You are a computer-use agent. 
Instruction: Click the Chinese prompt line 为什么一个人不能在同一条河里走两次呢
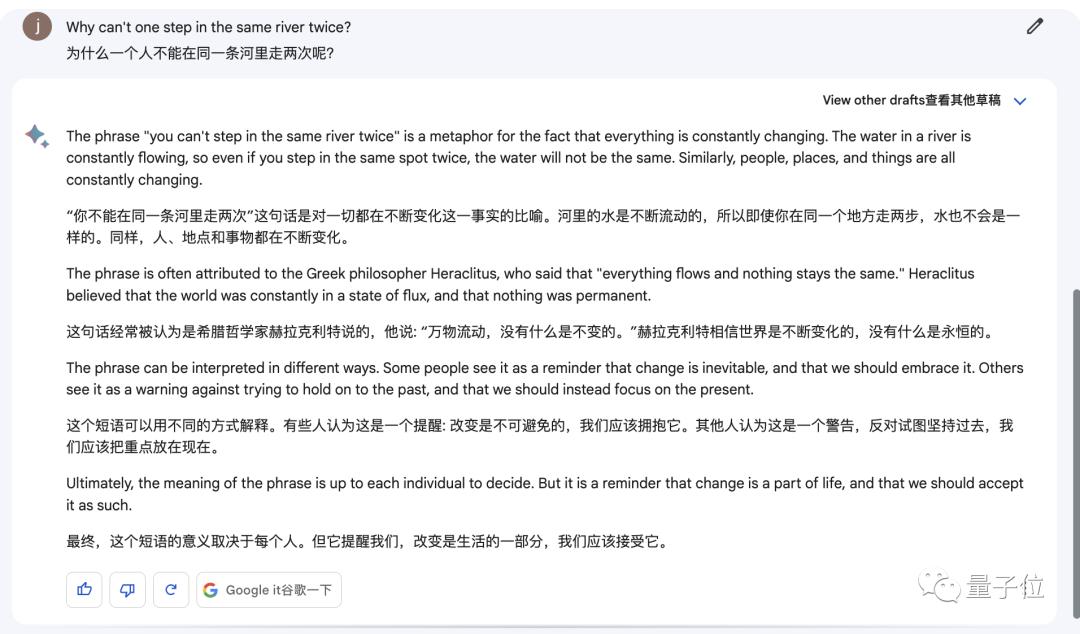click(200, 53)
